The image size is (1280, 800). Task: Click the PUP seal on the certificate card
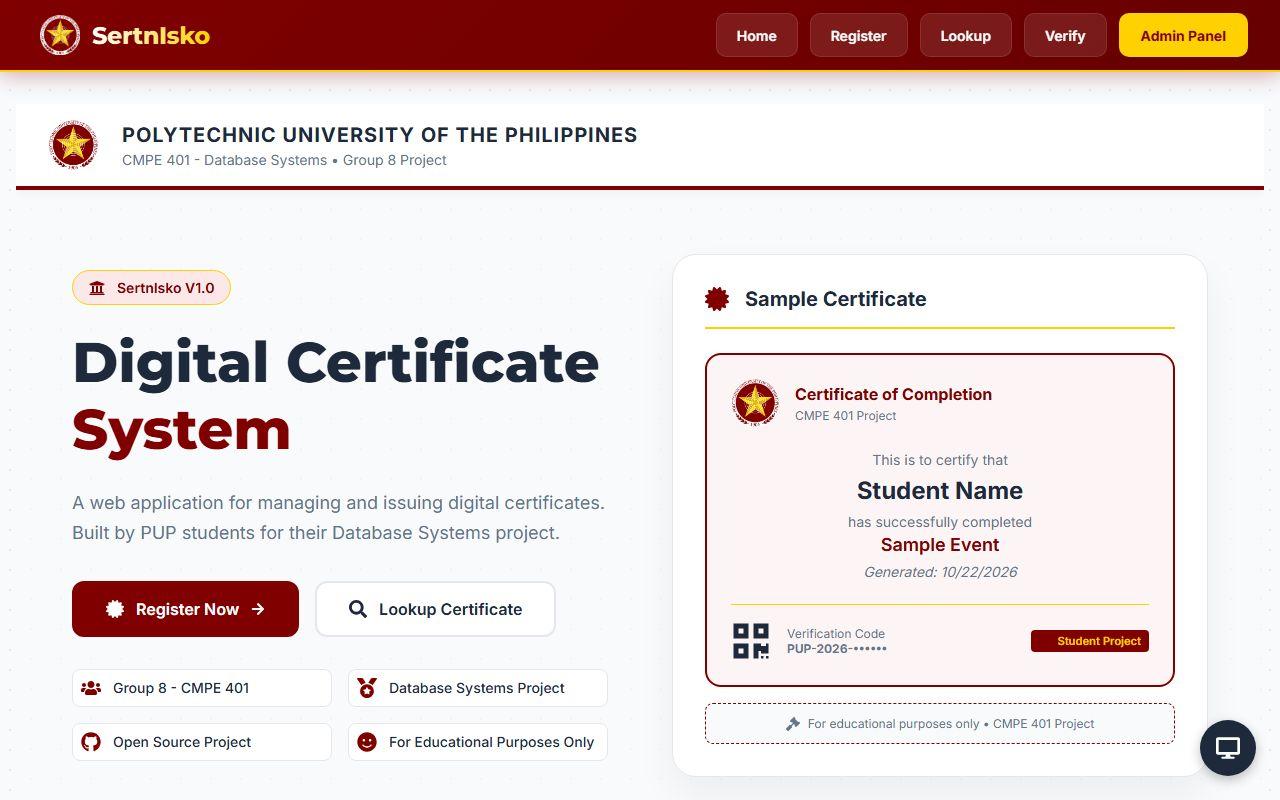(x=755, y=403)
